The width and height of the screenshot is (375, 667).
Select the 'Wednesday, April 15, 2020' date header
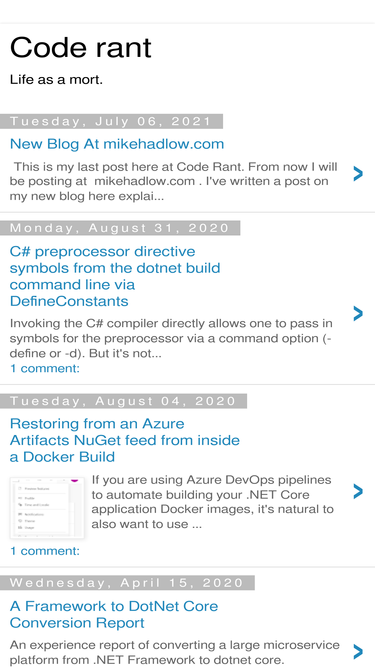[x=127, y=583]
